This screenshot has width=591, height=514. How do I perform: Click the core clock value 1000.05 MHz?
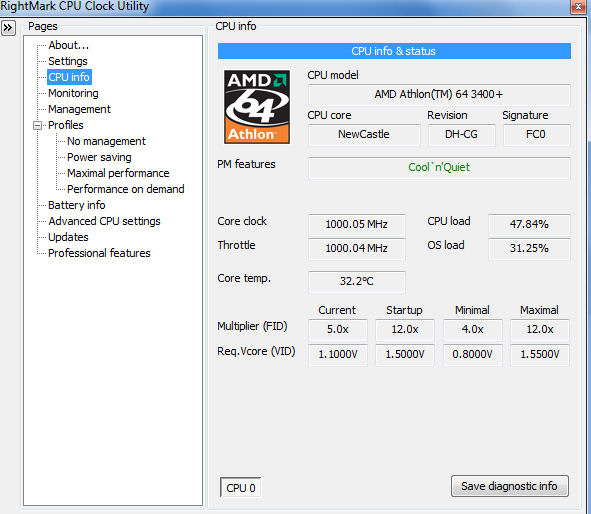[x=357, y=224]
